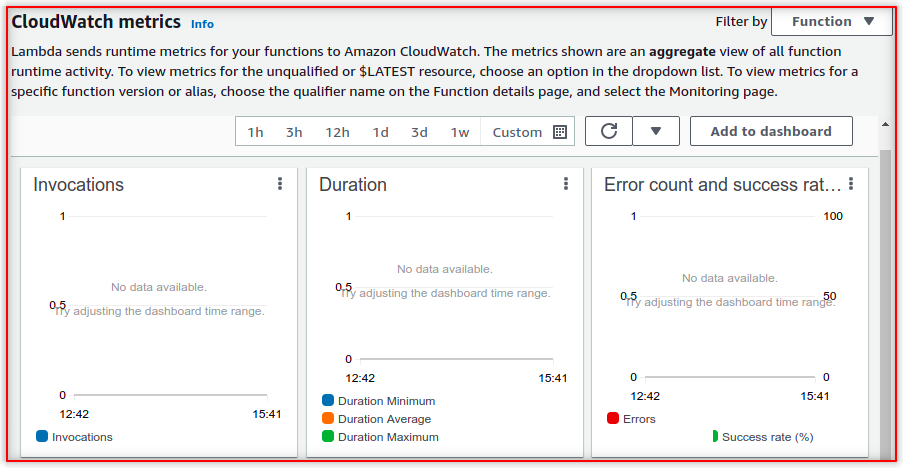Click the Custom time range calendar icon
Screen dimensions: 903x468
[x=560, y=132]
